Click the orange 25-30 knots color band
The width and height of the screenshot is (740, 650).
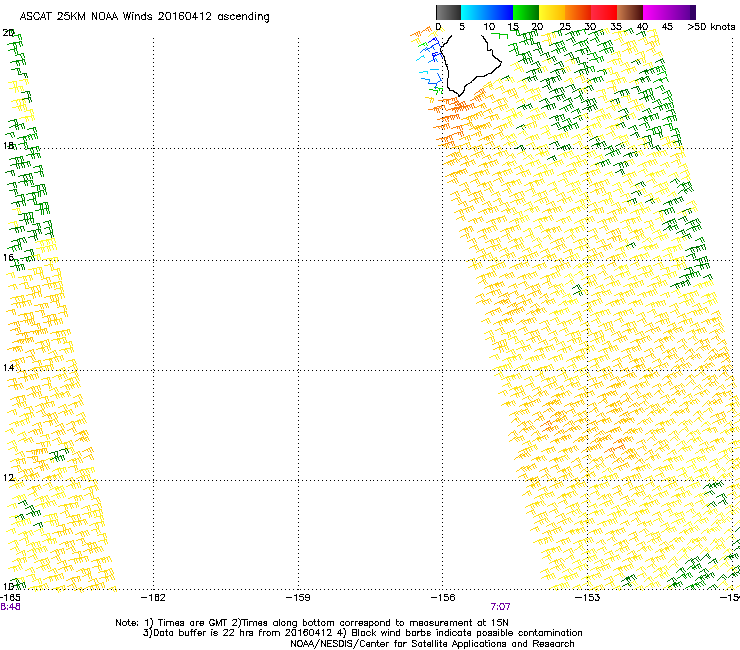(x=578, y=12)
